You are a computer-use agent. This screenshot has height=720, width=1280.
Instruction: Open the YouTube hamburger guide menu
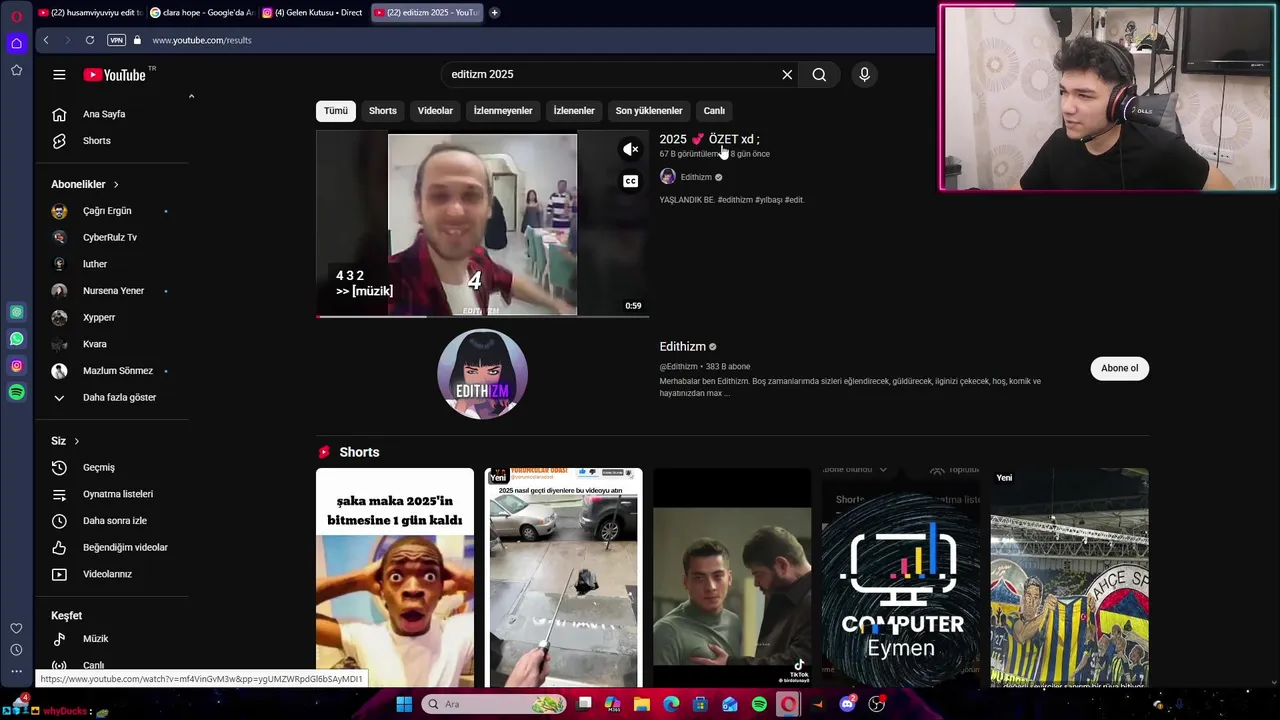59,75
